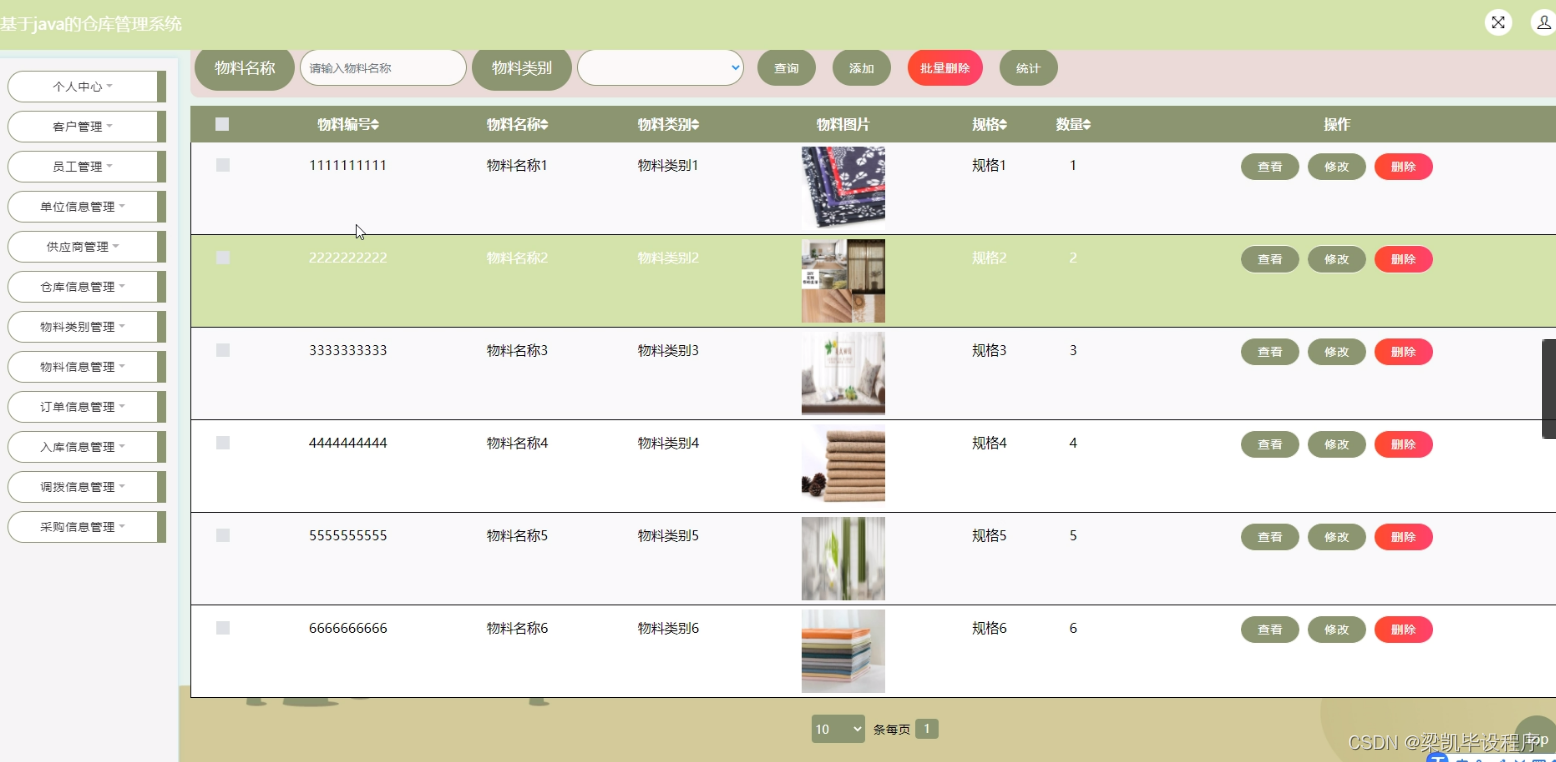
Task: Expand the 供应商管理 sidebar menu
Action: (86, 247)
